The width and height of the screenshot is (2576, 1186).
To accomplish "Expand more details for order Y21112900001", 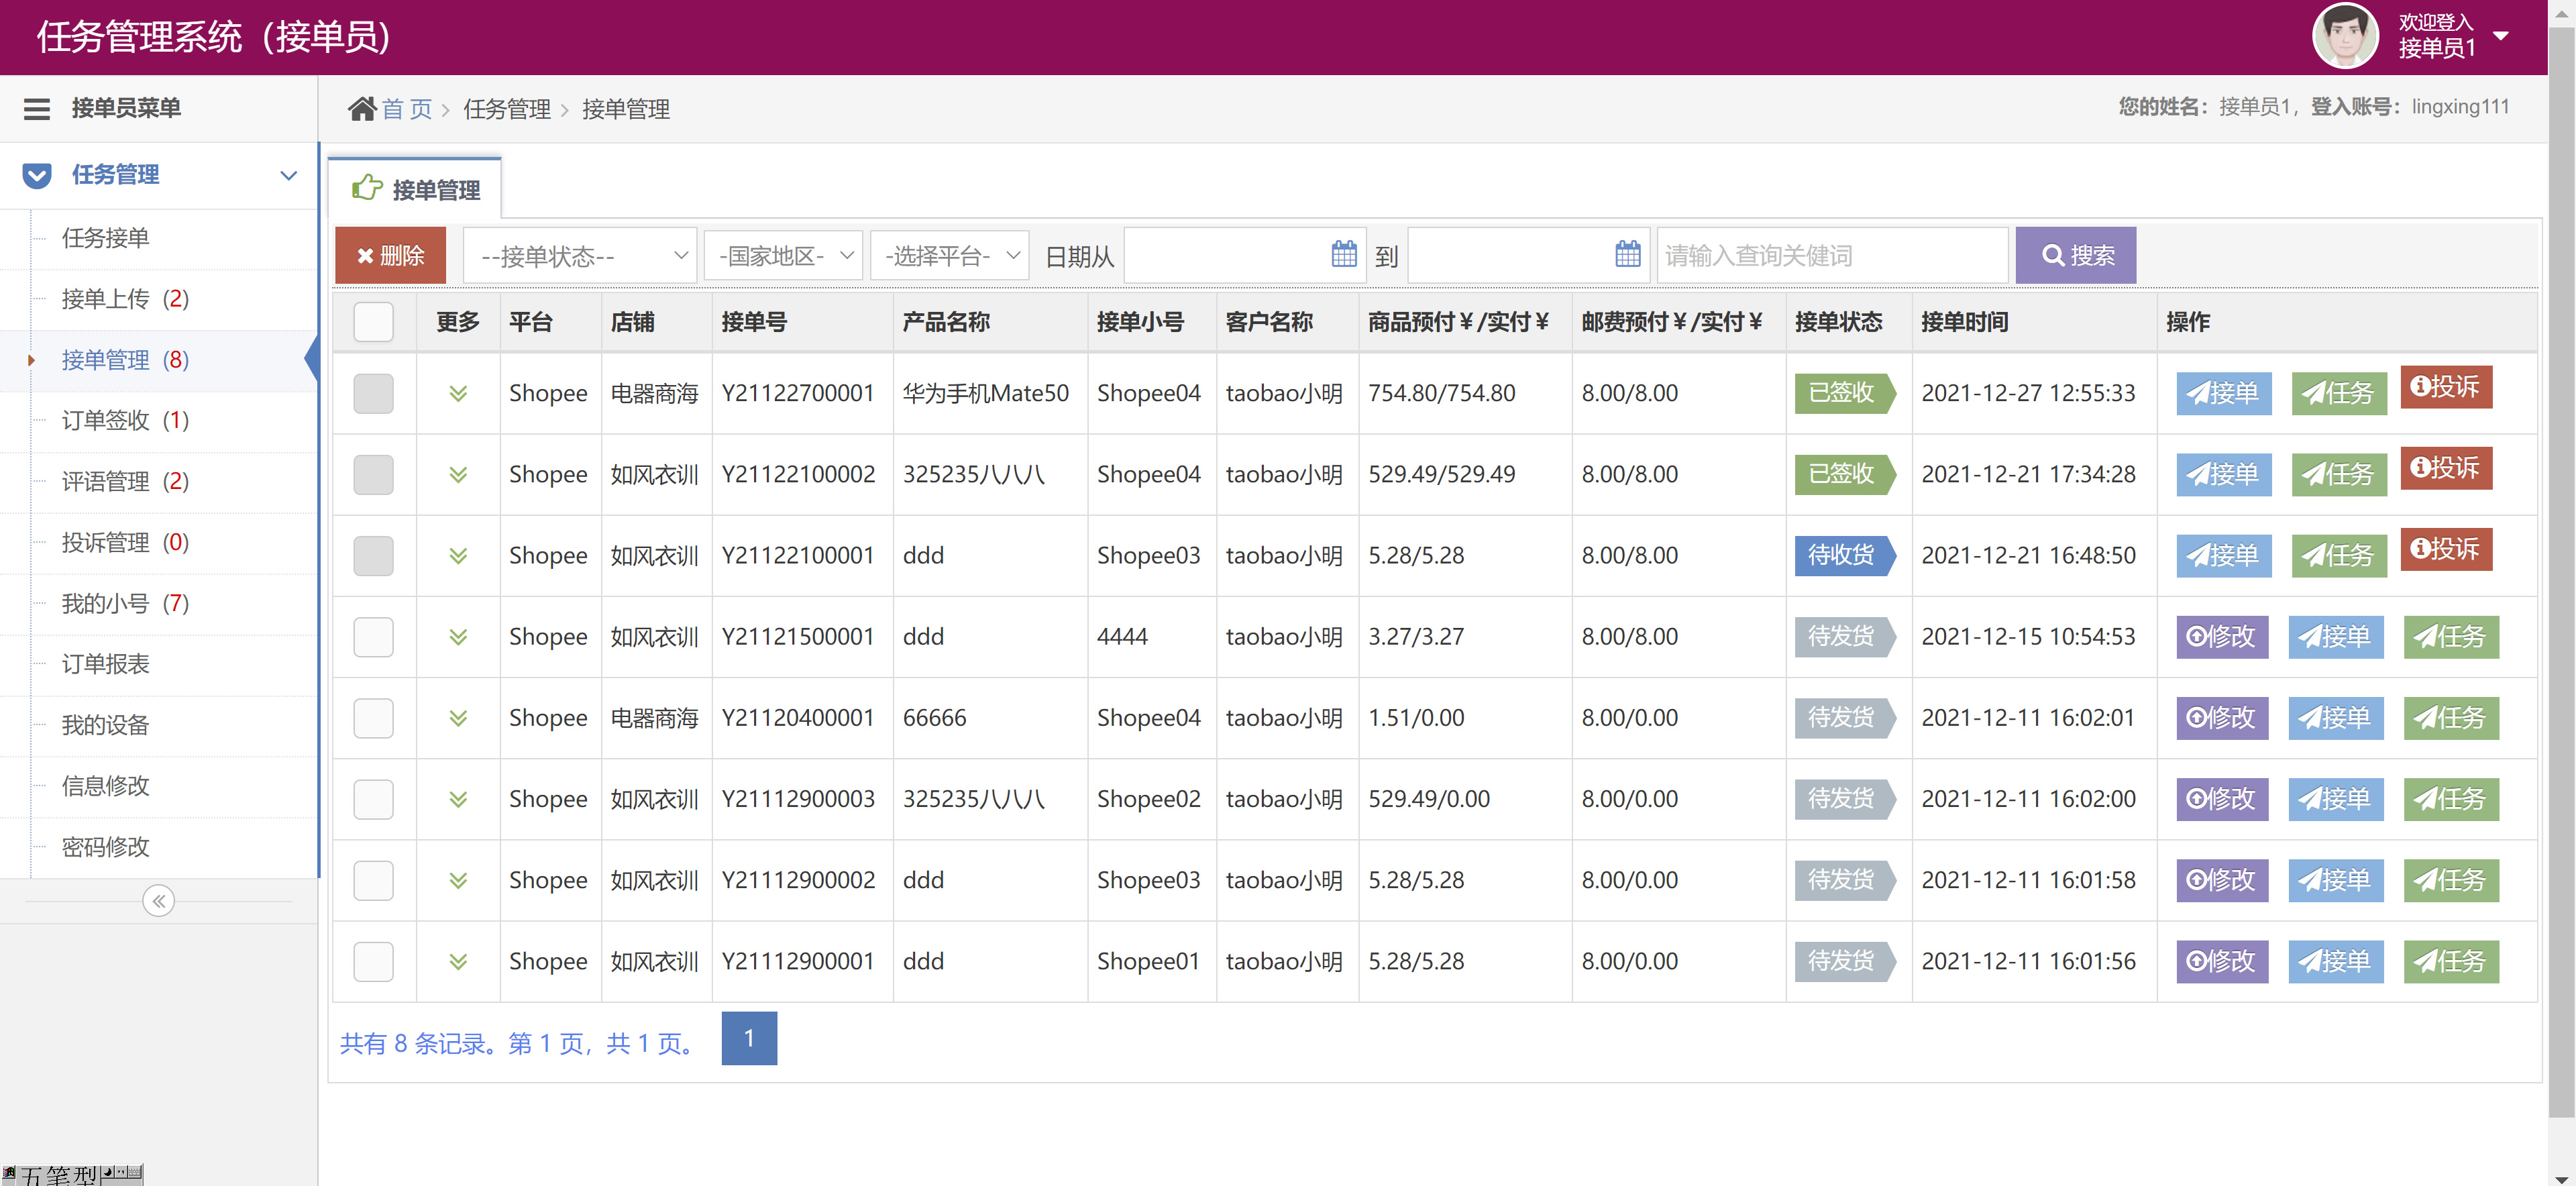I will pyautogui.click(x=458, y=961).
